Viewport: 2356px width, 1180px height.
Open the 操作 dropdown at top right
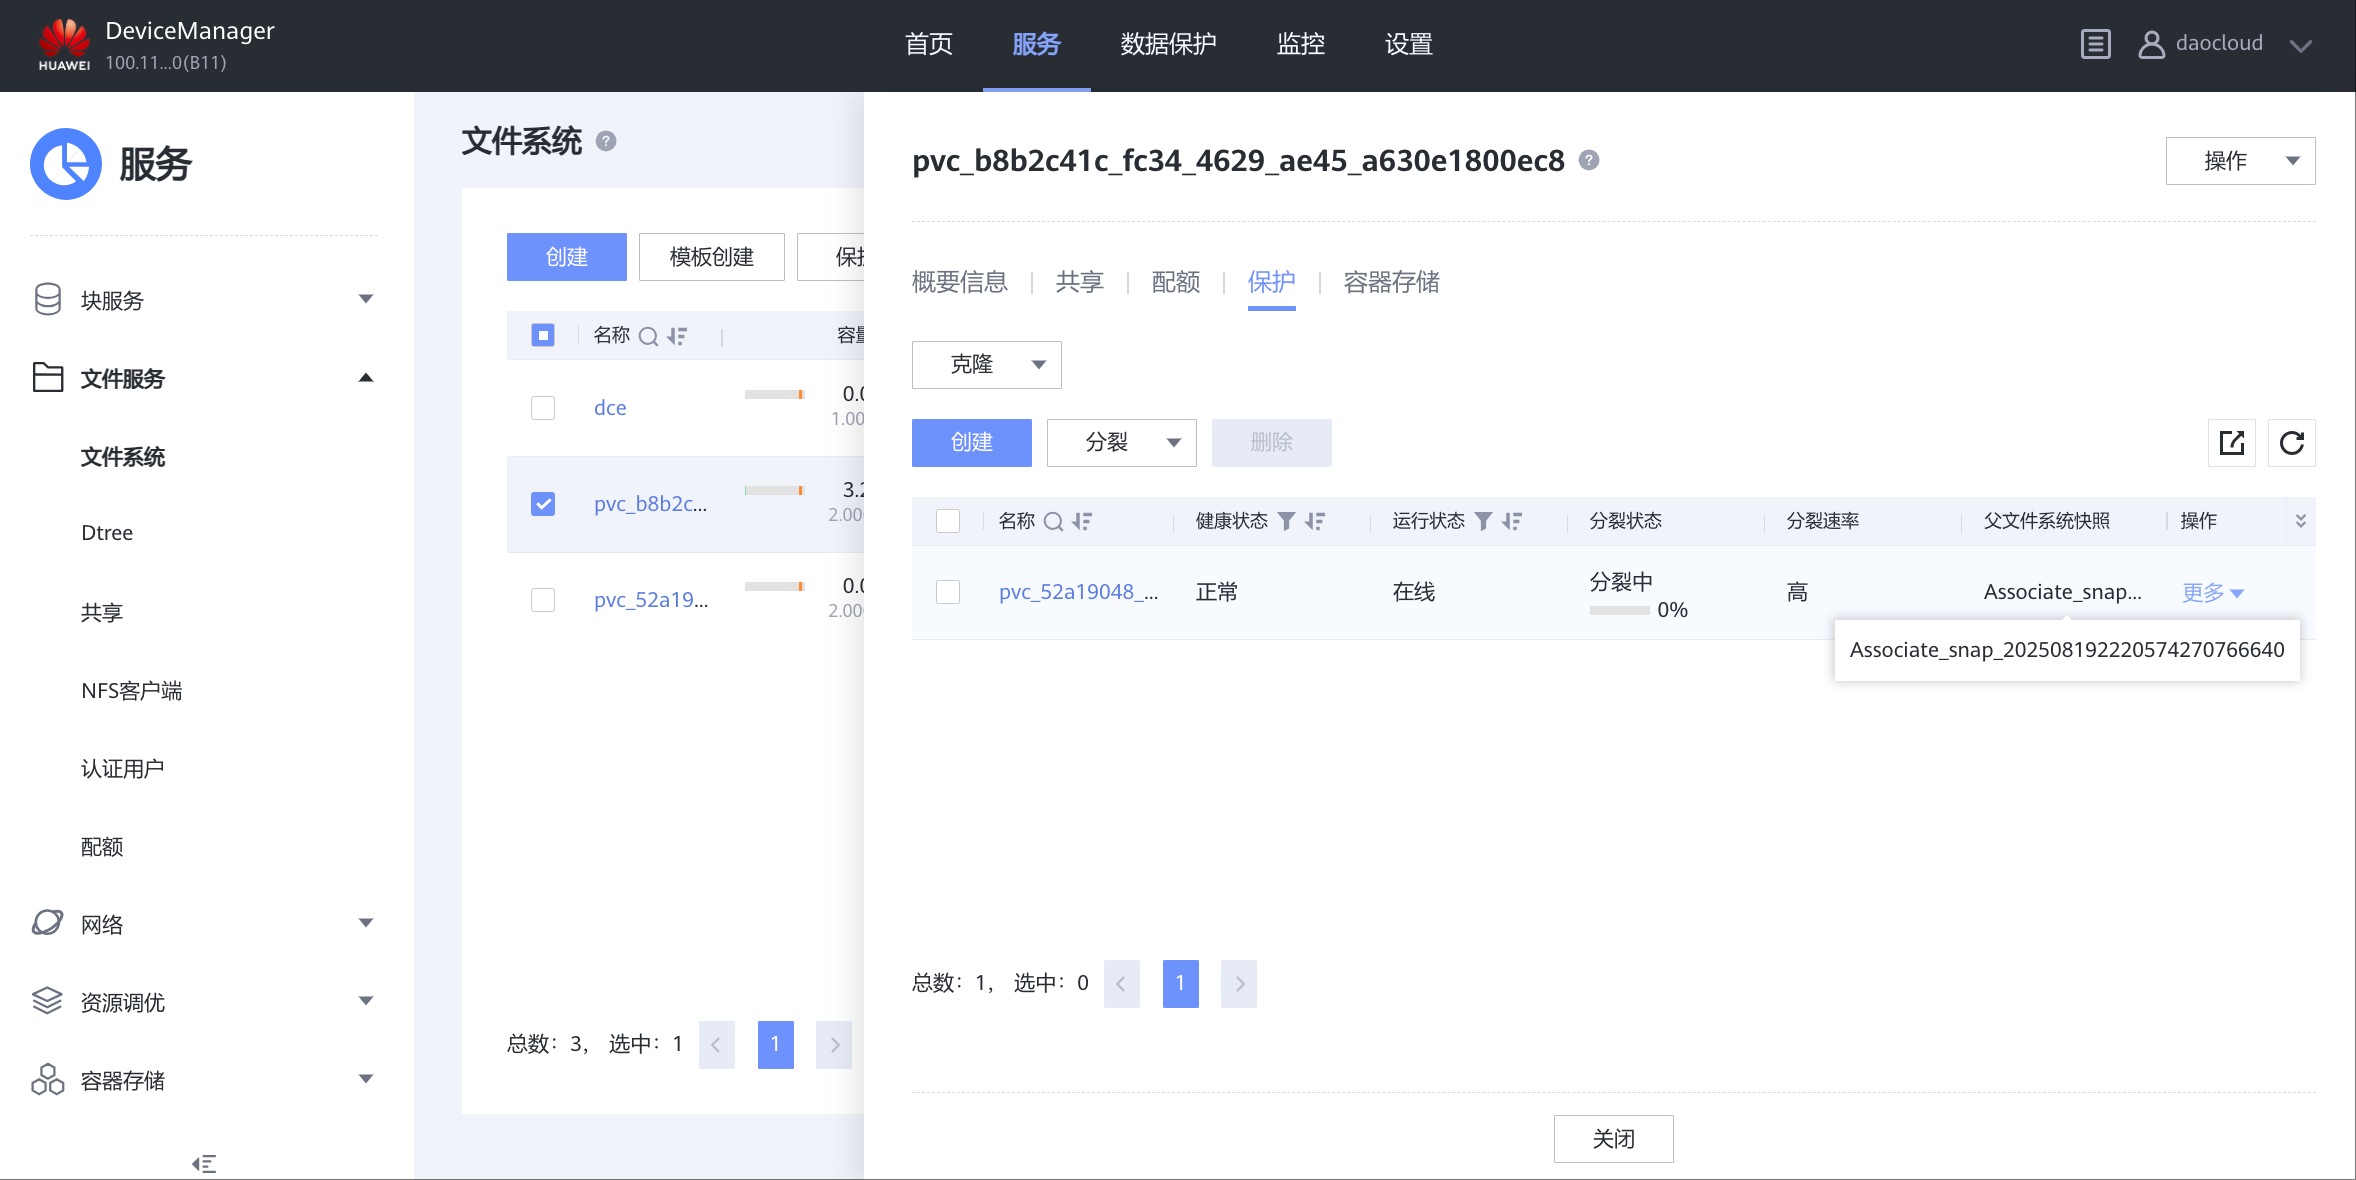pyautogui.click(x=2240, y=161)
